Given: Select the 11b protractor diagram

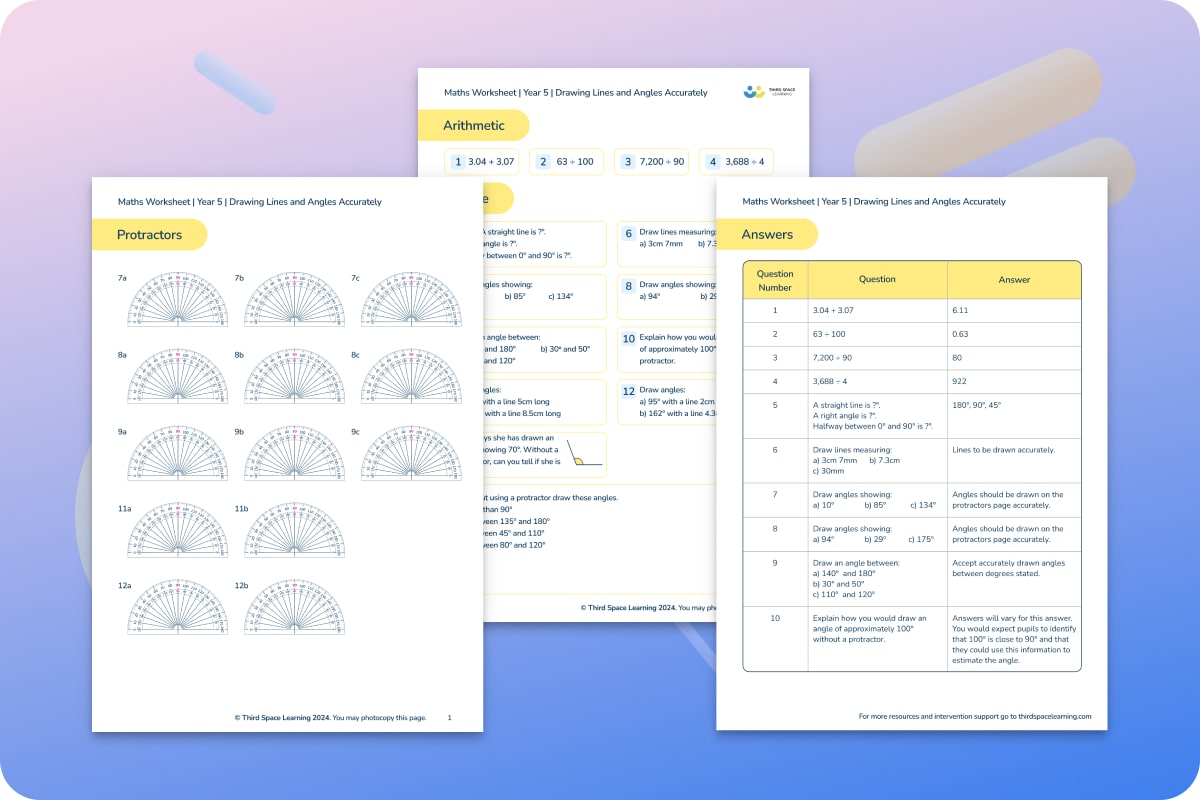Looking at the screenshot, I should pos(294,531).
